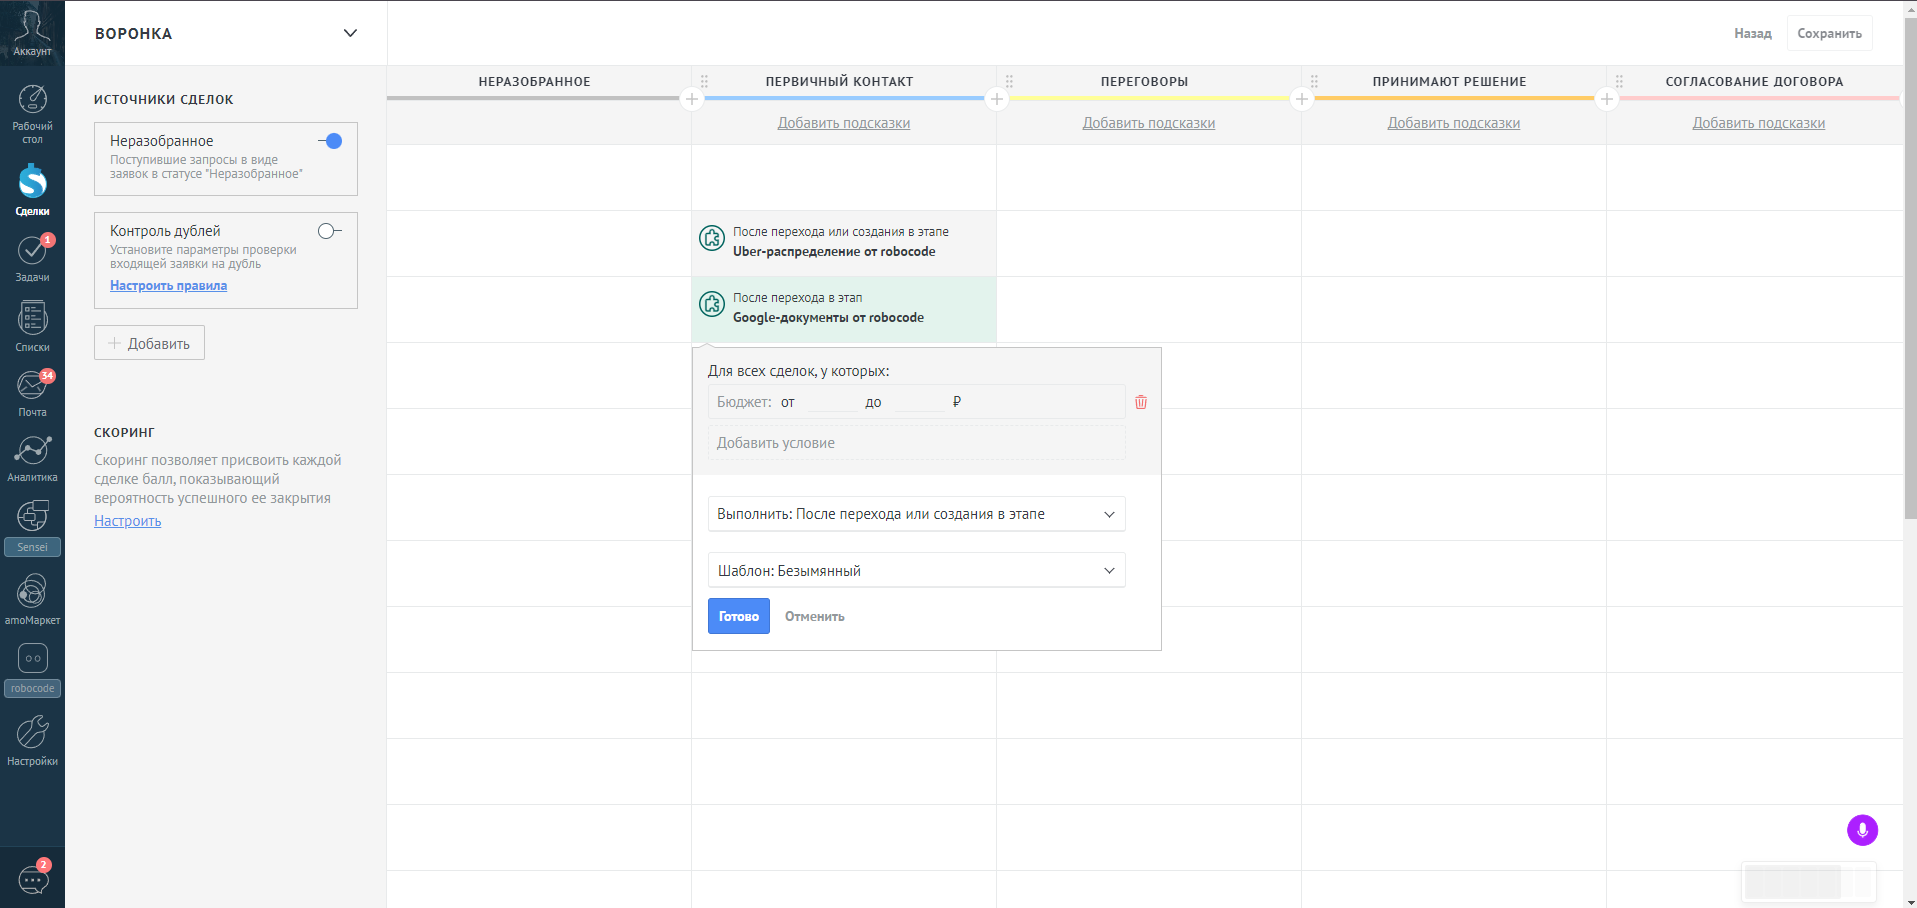Focus the budget 'от' input field
The height and width of the screenshot is (908, 1917).
[831, 402]
